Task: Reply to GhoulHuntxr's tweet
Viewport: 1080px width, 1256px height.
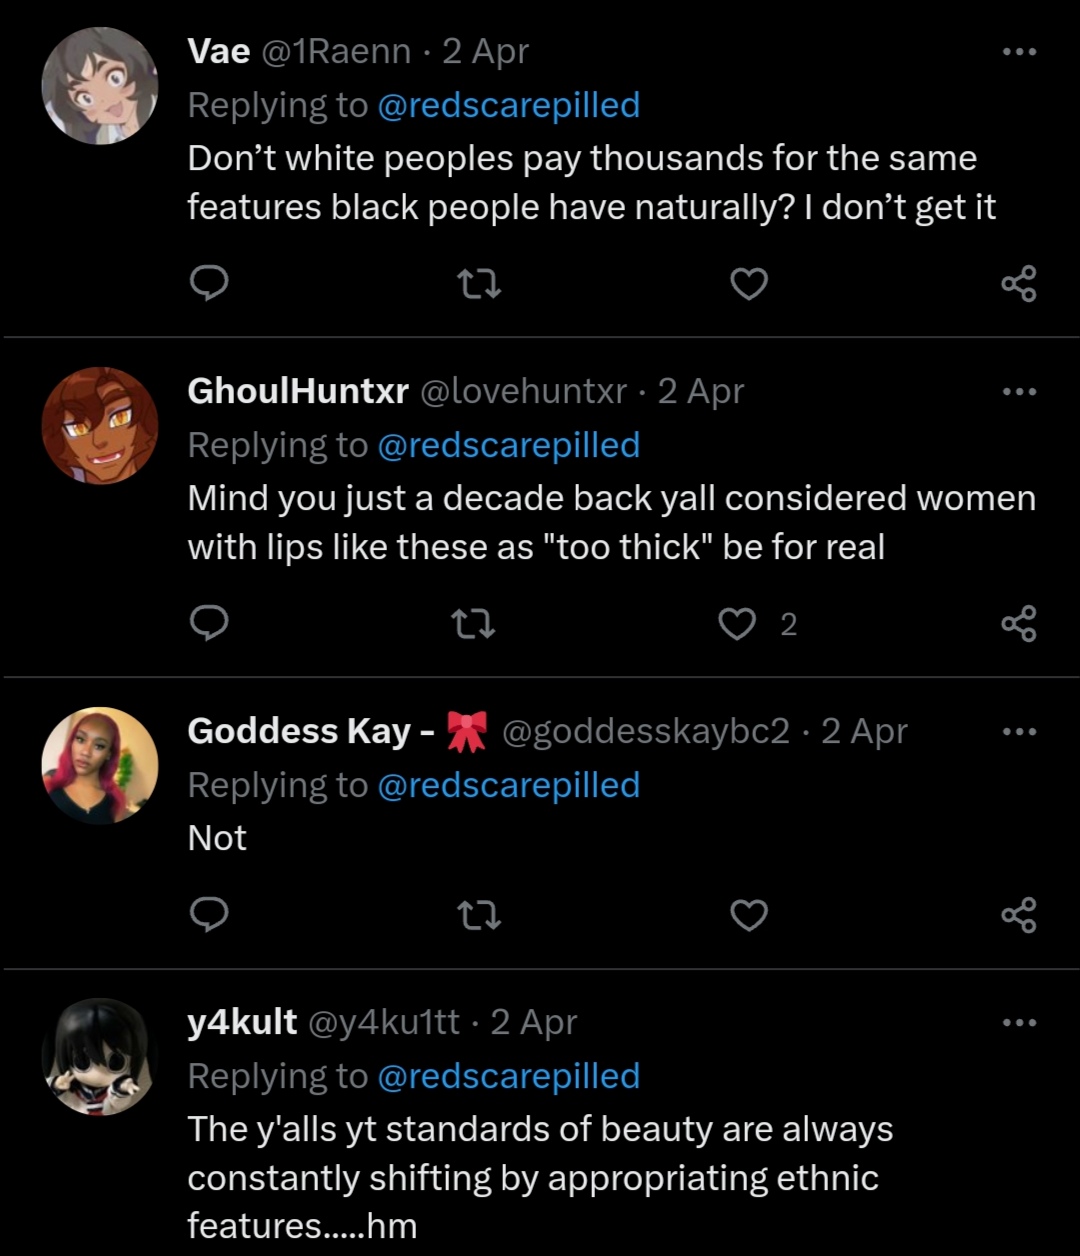Action: [x=209, y=625]
